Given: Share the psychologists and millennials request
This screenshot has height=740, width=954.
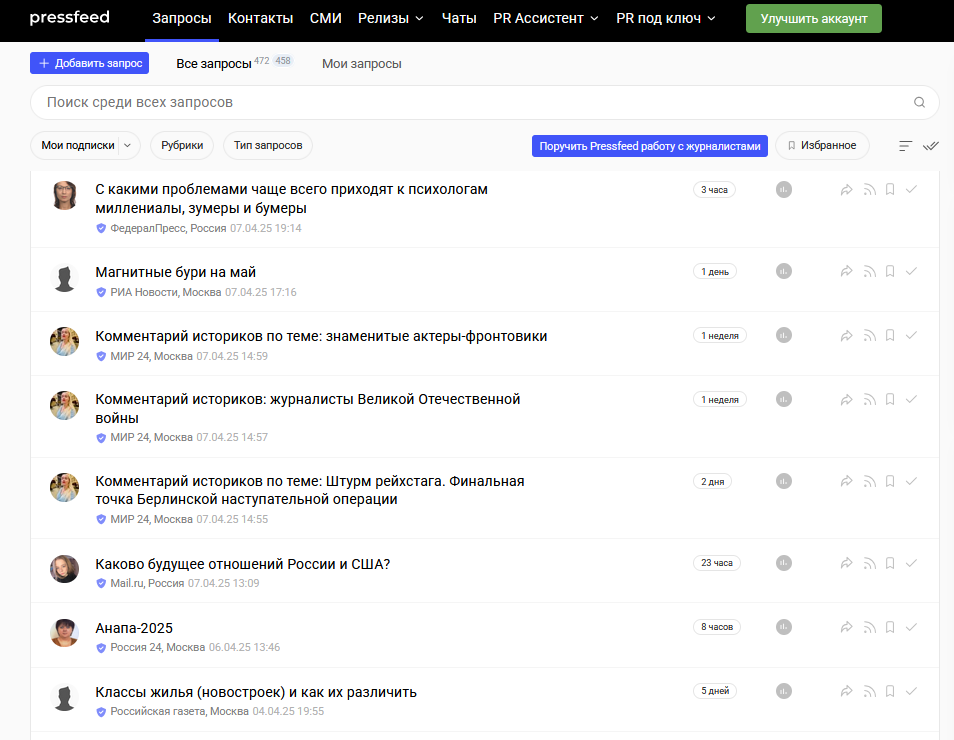Looking at the screenshot, I should [x=846, y=190].
